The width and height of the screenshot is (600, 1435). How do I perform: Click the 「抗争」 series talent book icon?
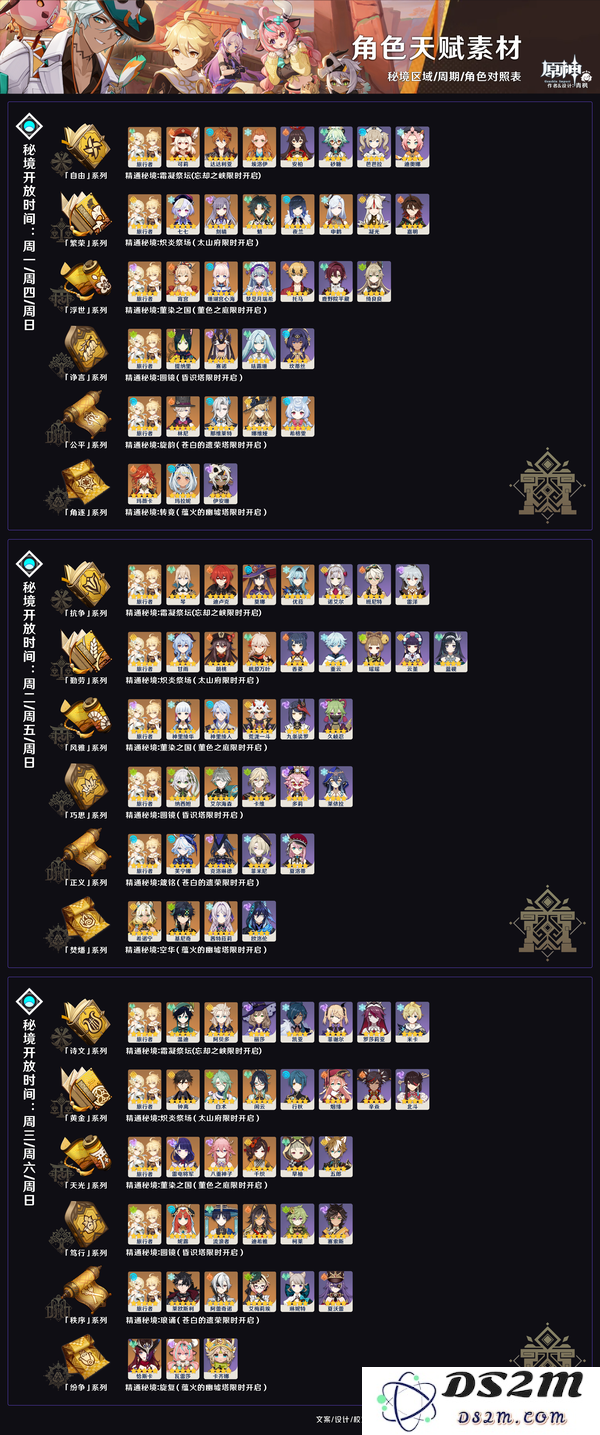[x=86, y=584]
